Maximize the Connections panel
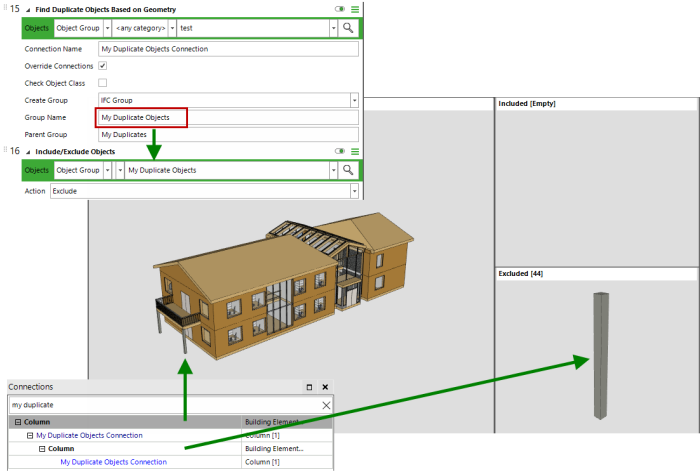The height and width of the screenshot is (472, 700). [x=309, y=387]
